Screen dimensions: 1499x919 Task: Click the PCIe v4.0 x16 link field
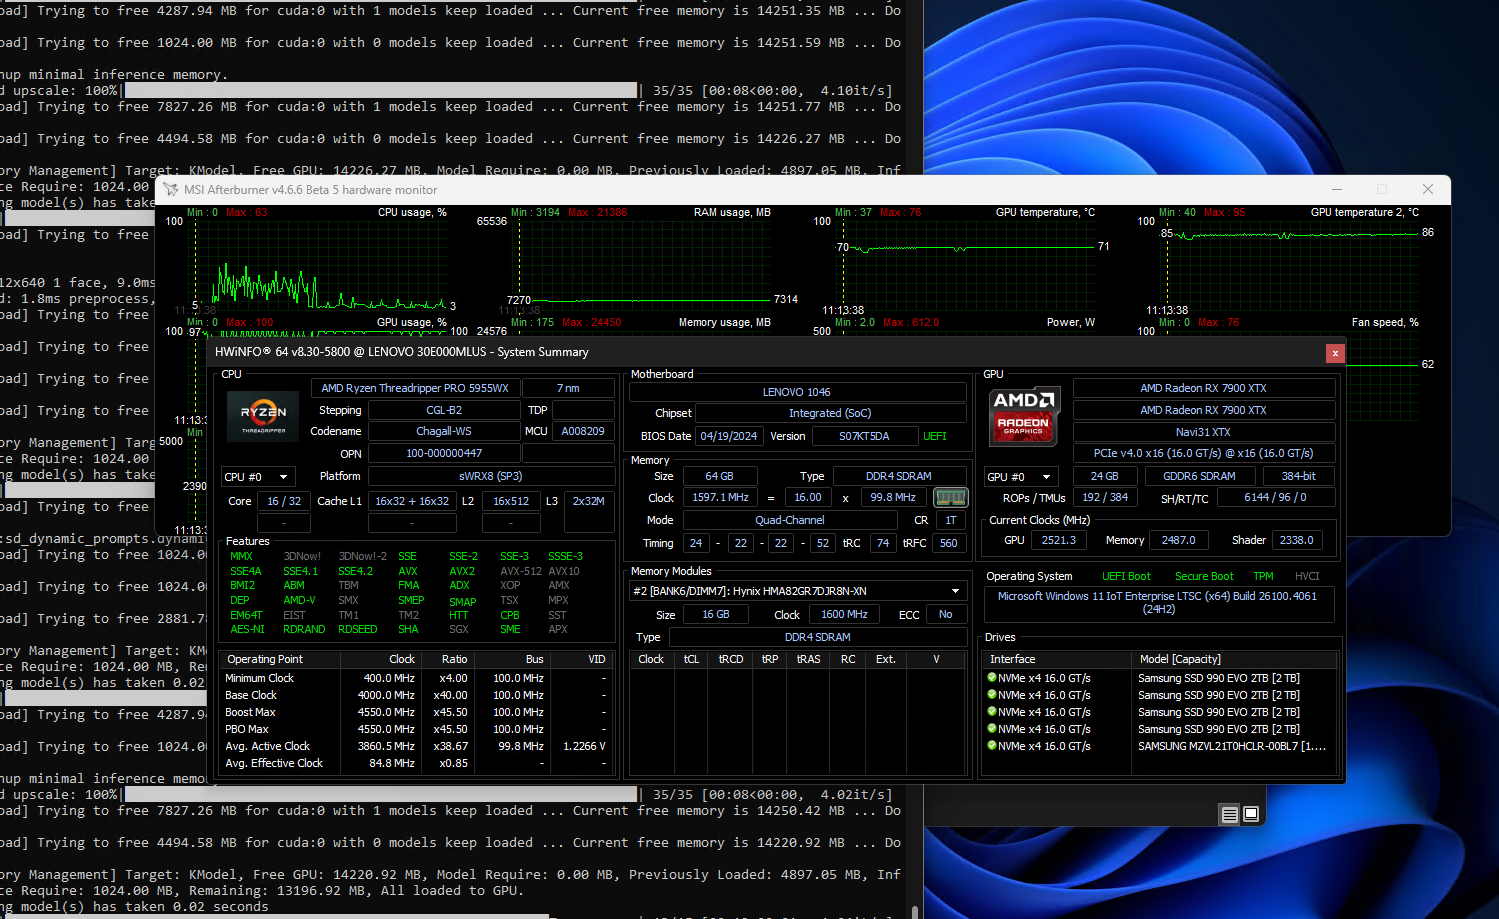tap(1203, 453)
